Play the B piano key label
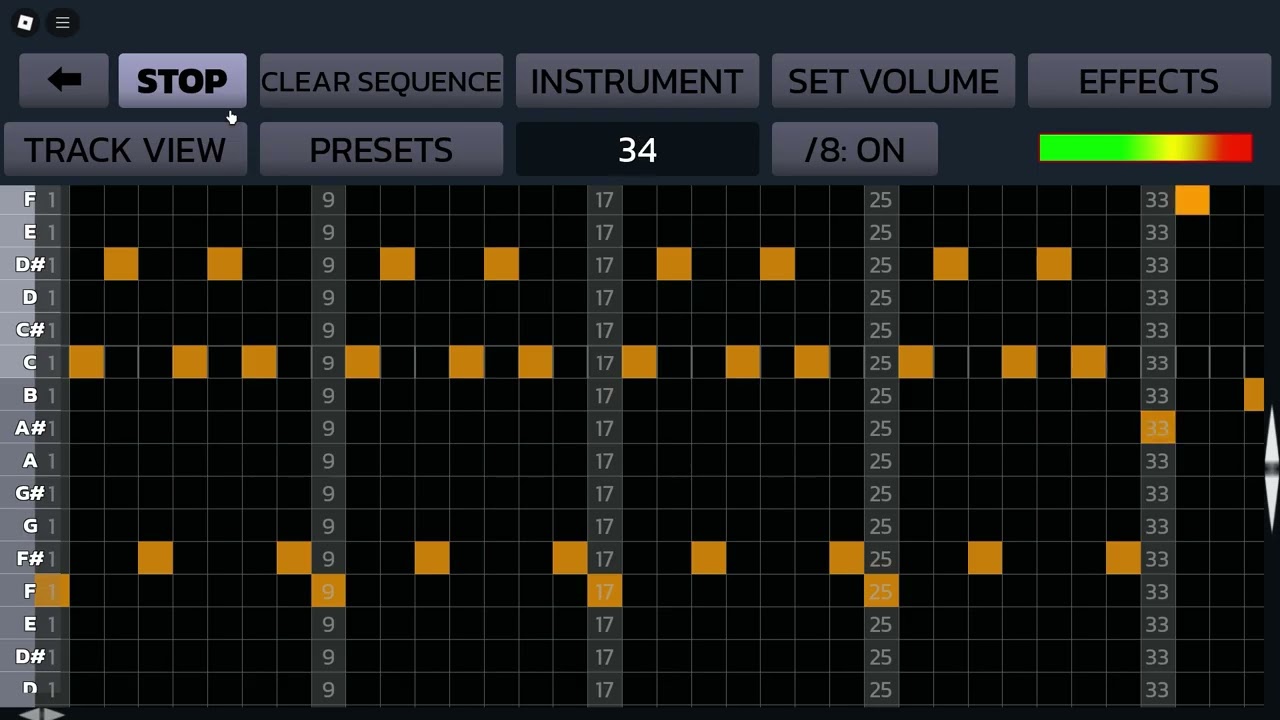1280x720 pixels. pos(30,395)
